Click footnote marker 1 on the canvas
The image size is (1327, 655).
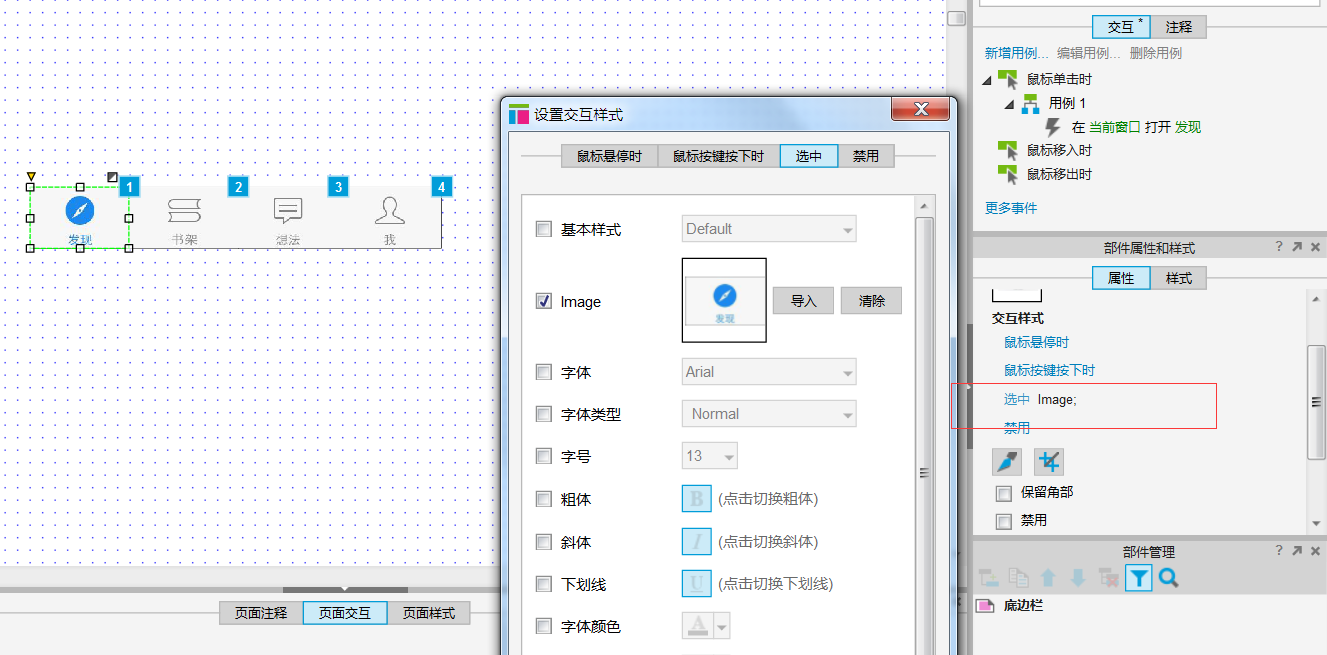pos(130,186)
